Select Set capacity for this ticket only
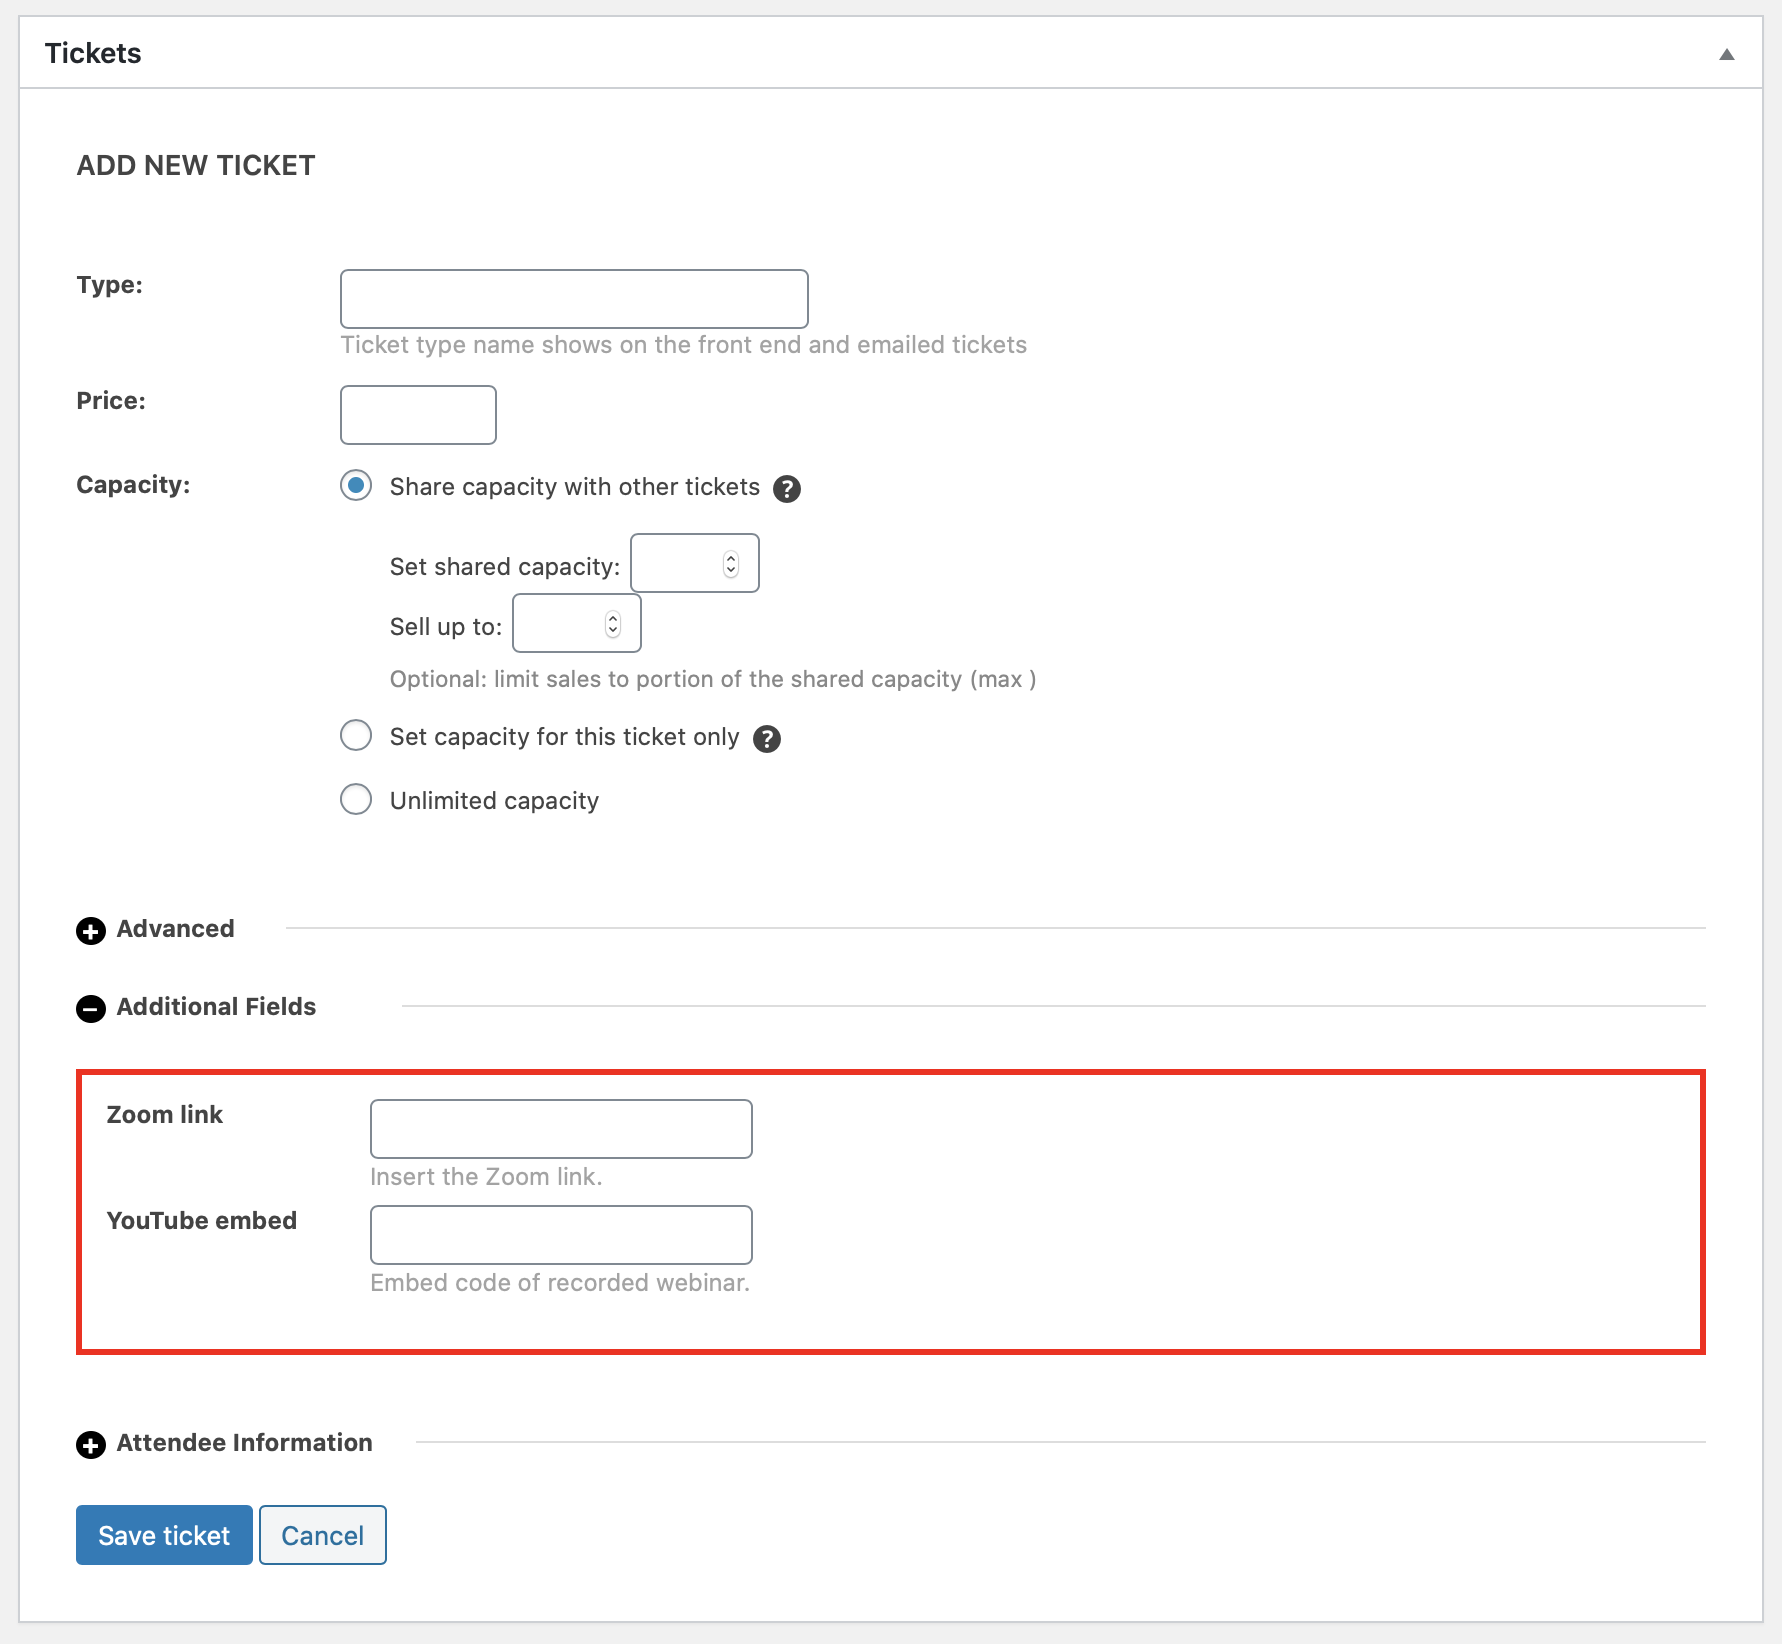Viewport: 1782px width, 1644px height. pyautogui.click(x=356, y=736)
